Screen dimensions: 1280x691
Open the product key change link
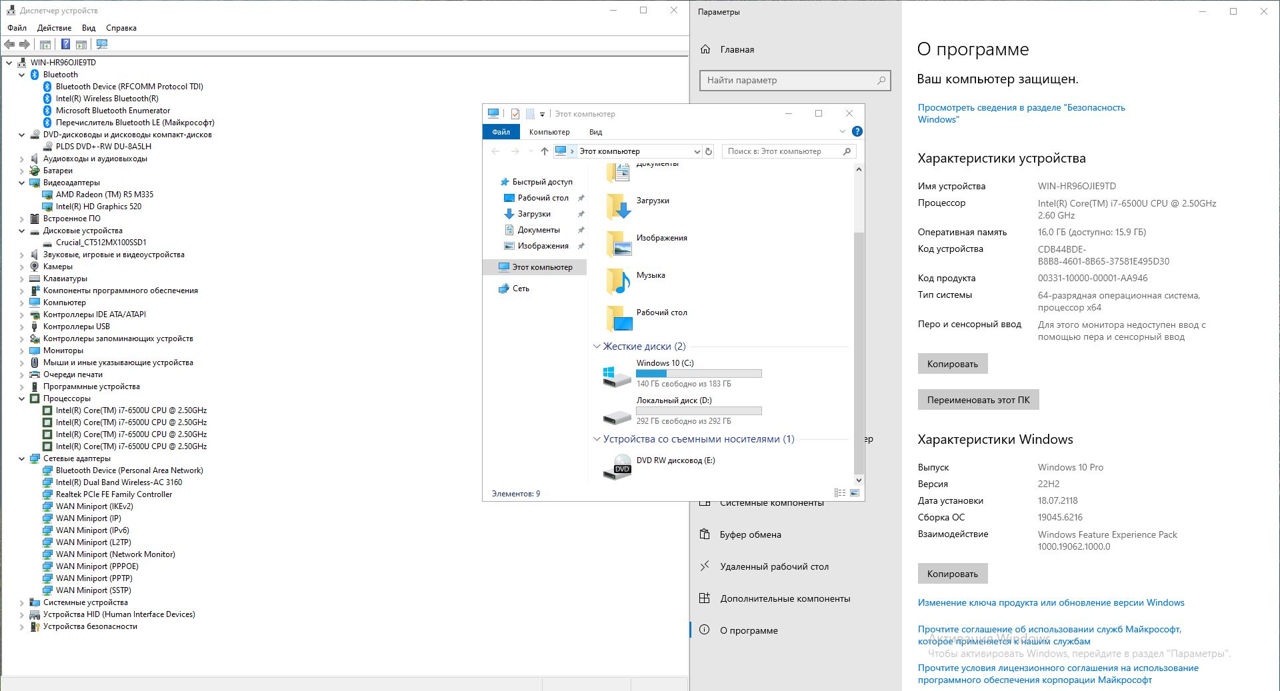point(1050,603)
